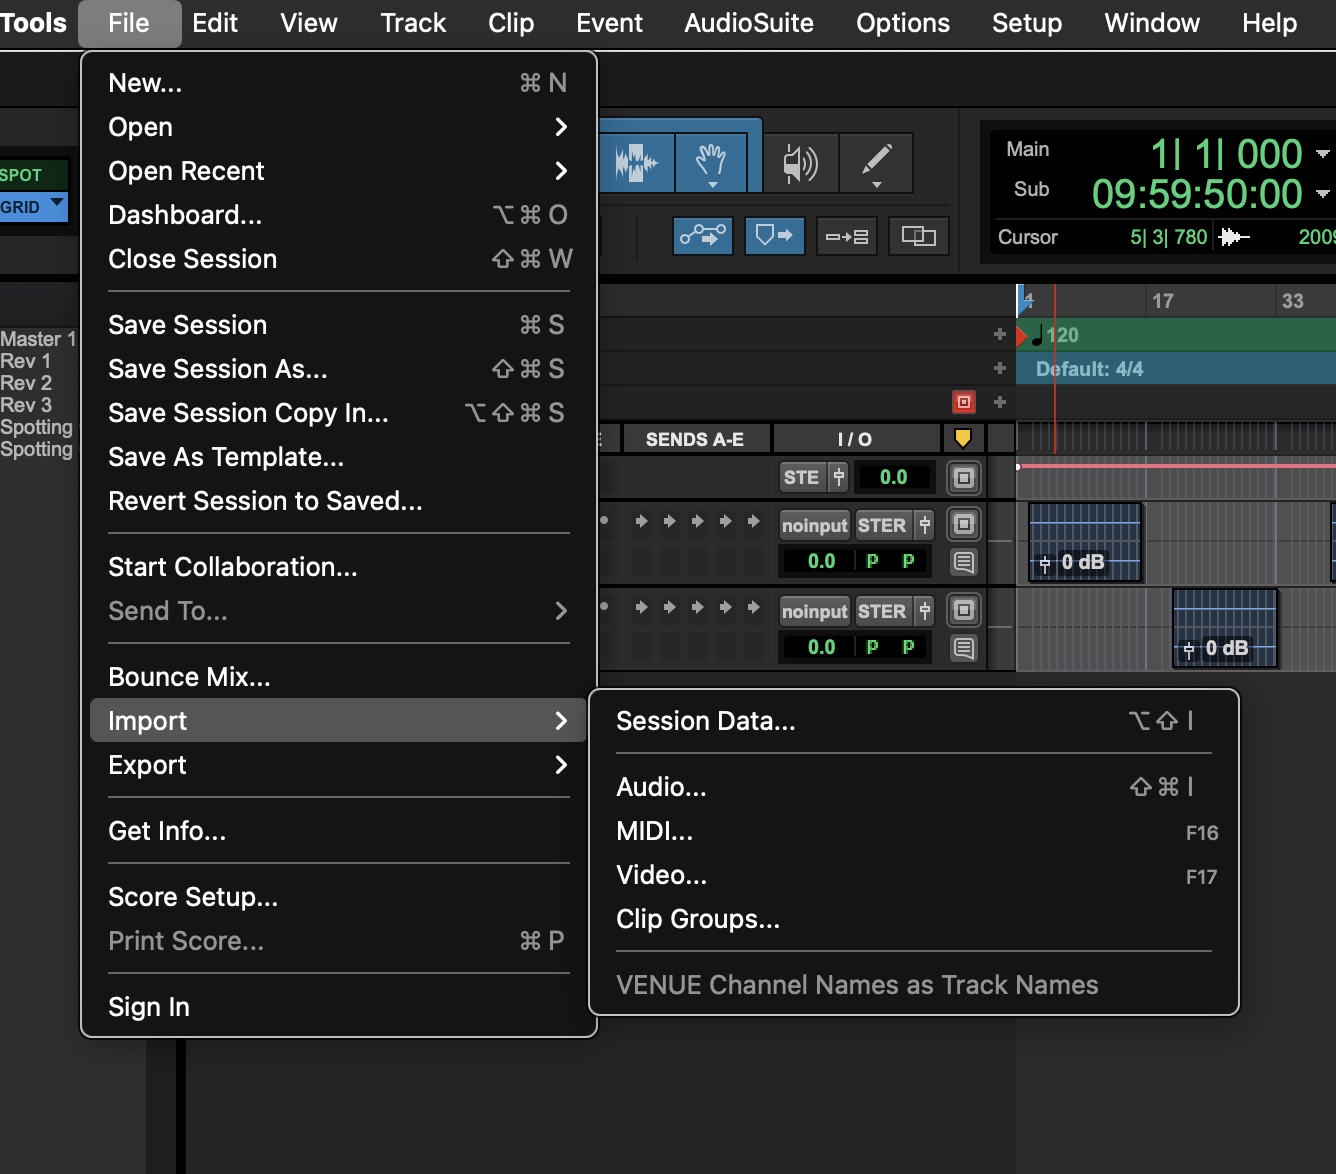1336x1174 pixels.
Task: Open the AudioSuite menu
Action: click(x=748, y=23)
